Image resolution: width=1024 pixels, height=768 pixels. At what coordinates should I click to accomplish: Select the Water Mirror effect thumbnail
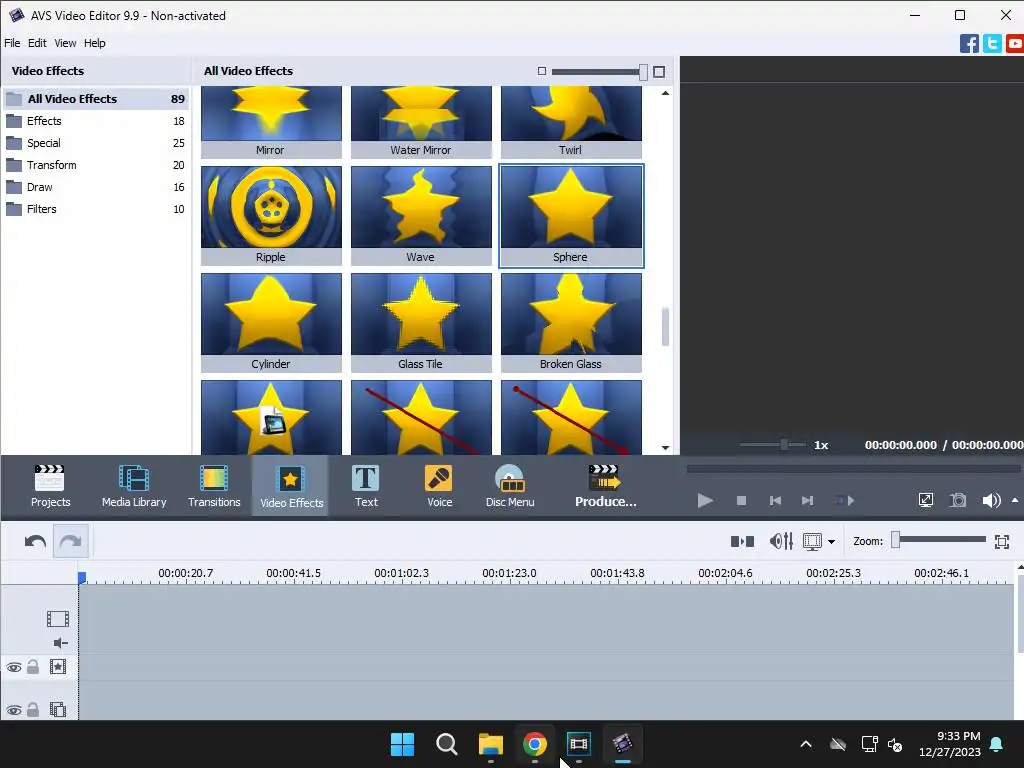coord(421,122)
